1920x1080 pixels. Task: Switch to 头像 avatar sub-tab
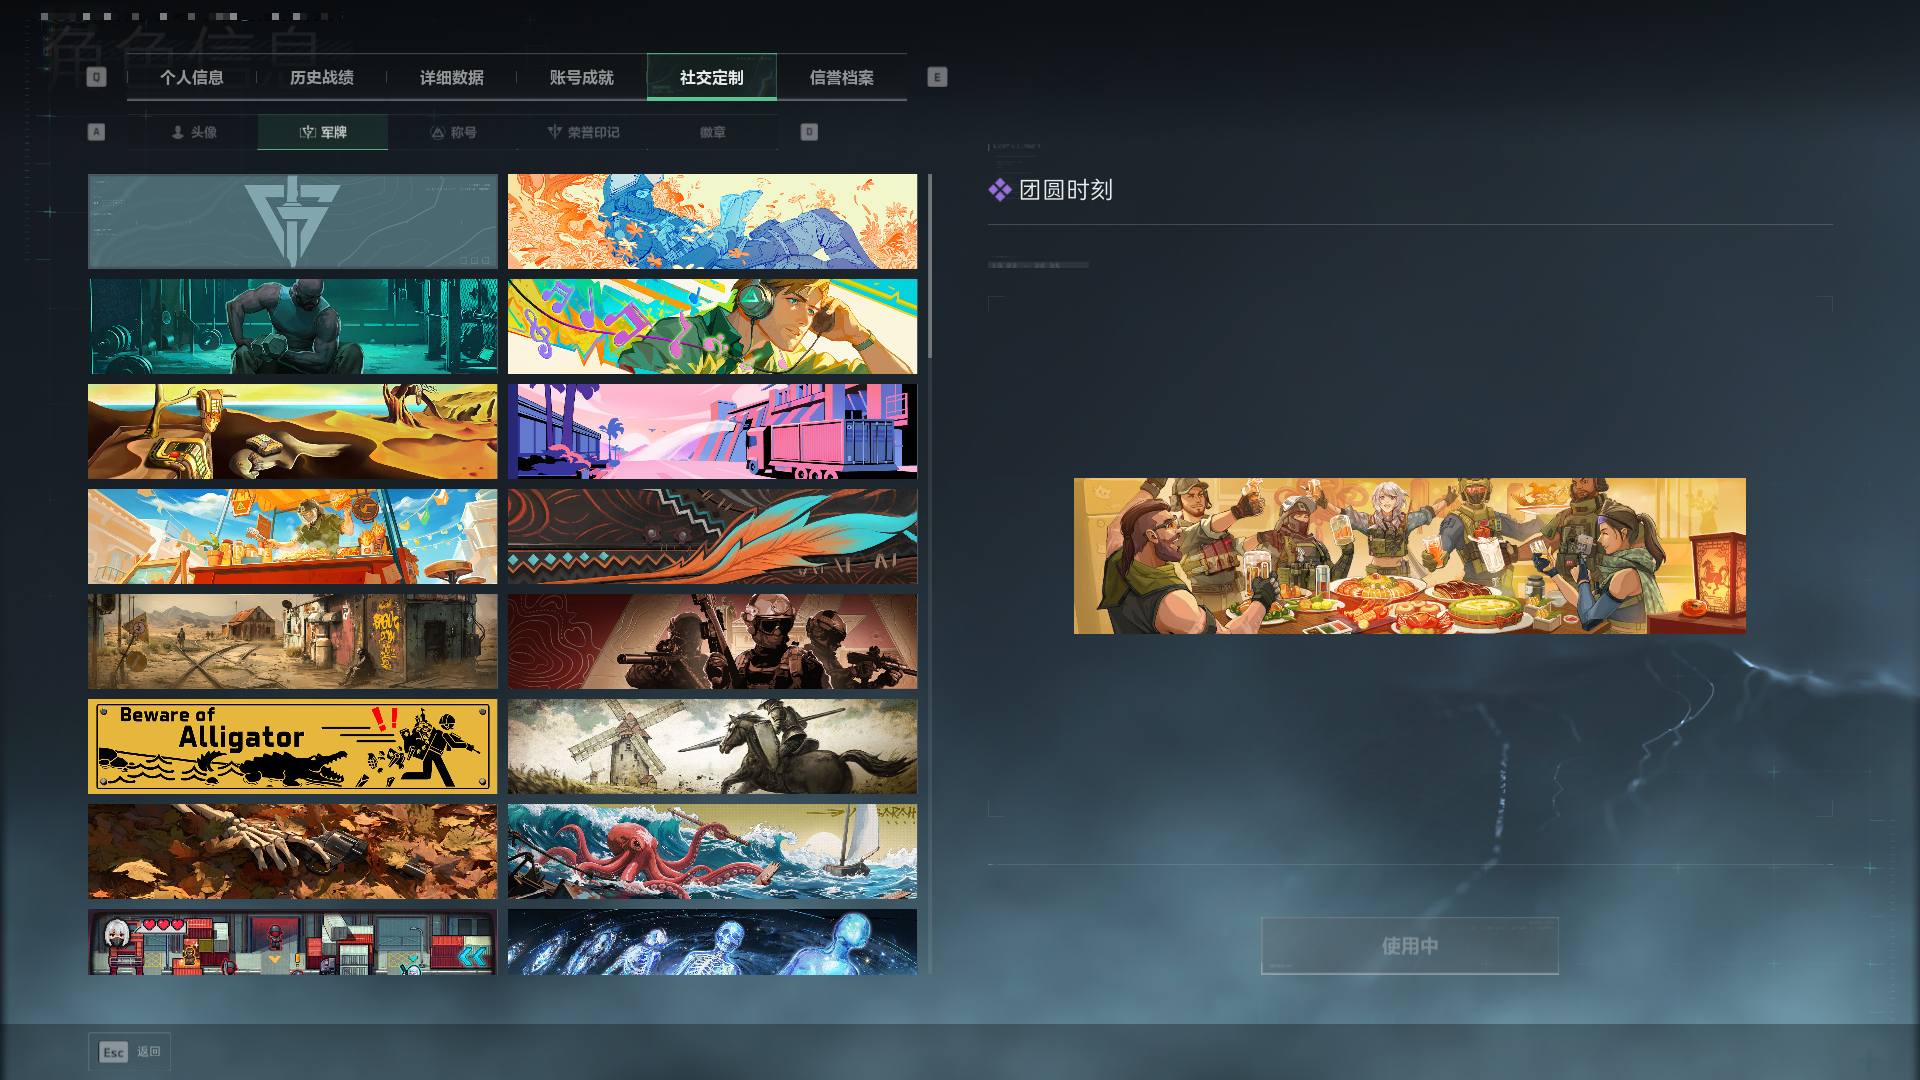193,132
